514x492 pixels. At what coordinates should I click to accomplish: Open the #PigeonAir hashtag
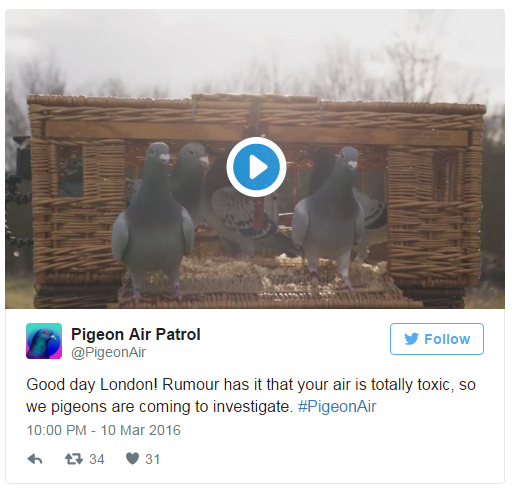tap(337, 407)
